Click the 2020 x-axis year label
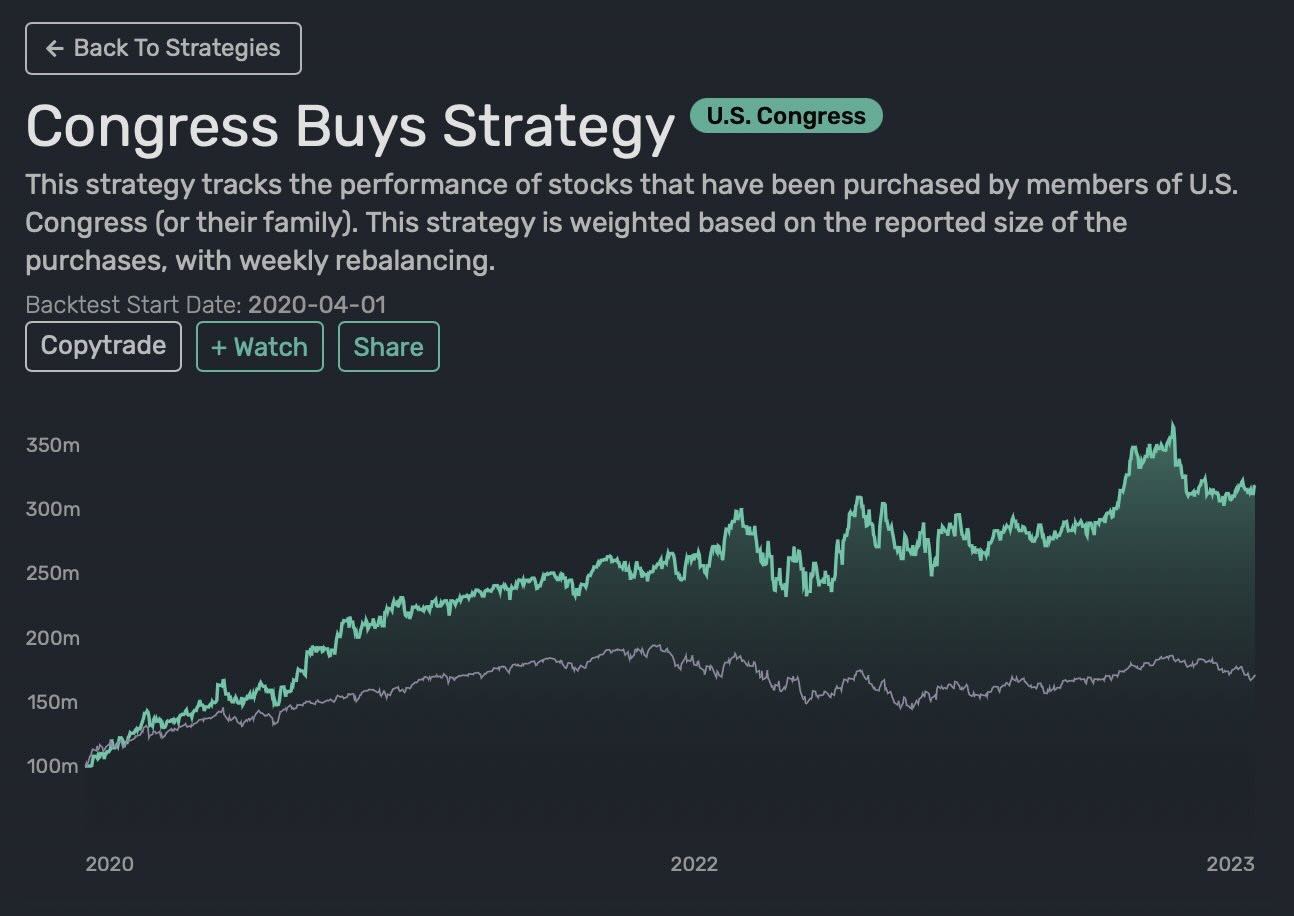The width and height of the screenshot is (1294, 916). [109, 864]
